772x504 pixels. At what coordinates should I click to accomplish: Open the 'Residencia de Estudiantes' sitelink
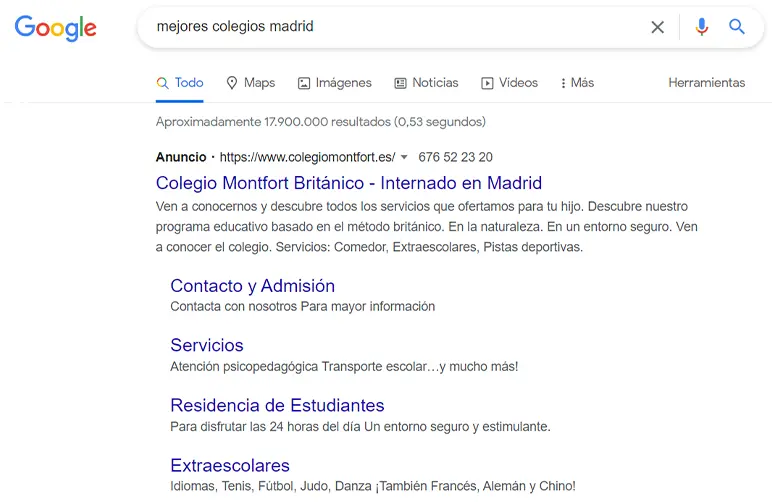click(277, 406)
